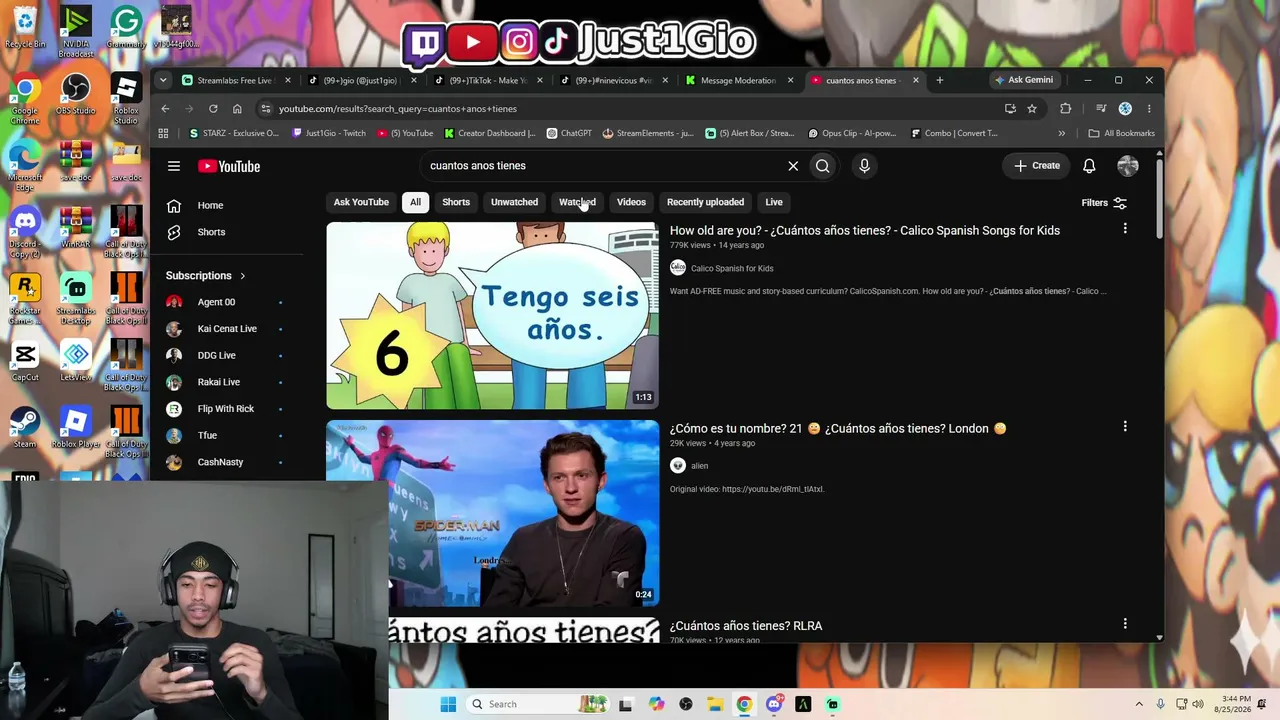Switch to the #ninevicous TikTok tab
1280x720 pixels.
pyautogui.click(x=613, y=80)
